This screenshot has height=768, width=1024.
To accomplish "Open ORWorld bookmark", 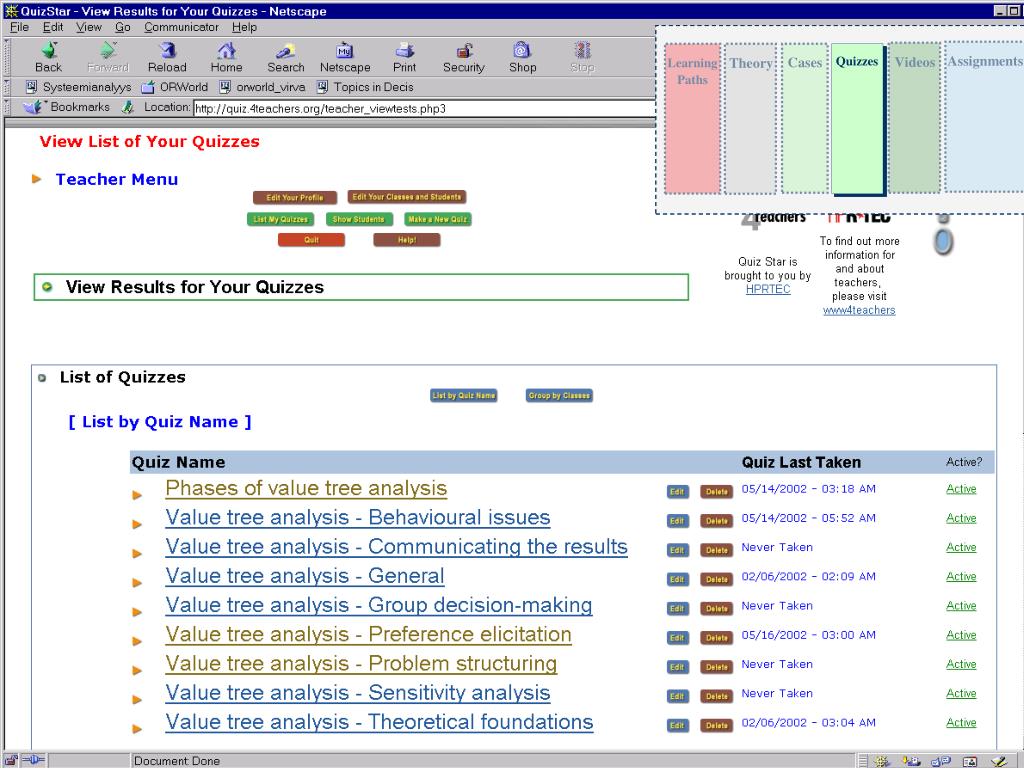I will pos(174,87).
